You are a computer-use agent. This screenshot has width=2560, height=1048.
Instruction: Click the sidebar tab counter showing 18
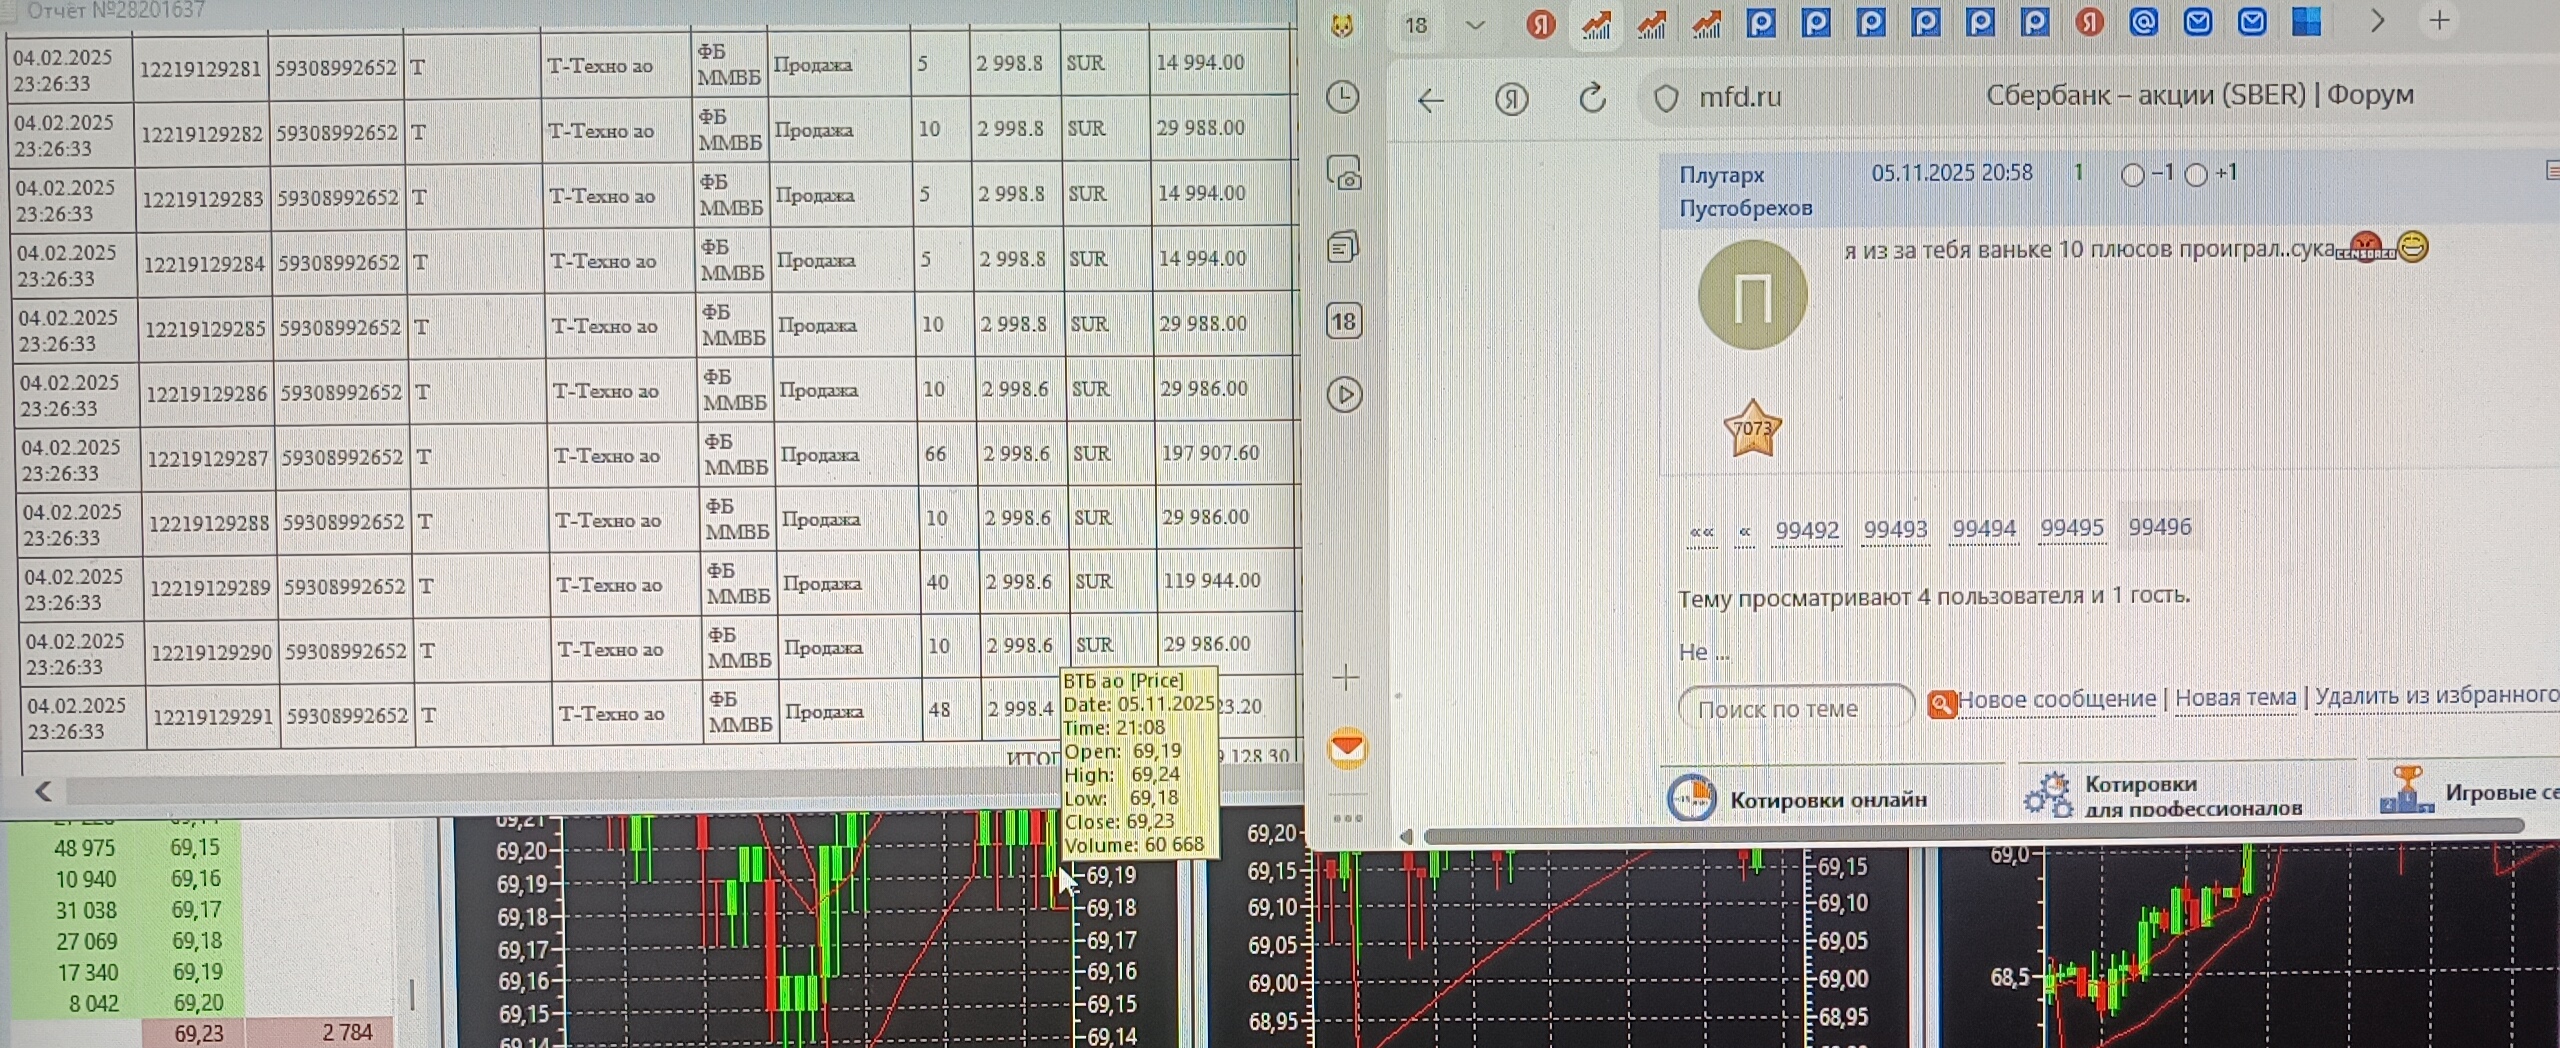(x=1344, y=321)
